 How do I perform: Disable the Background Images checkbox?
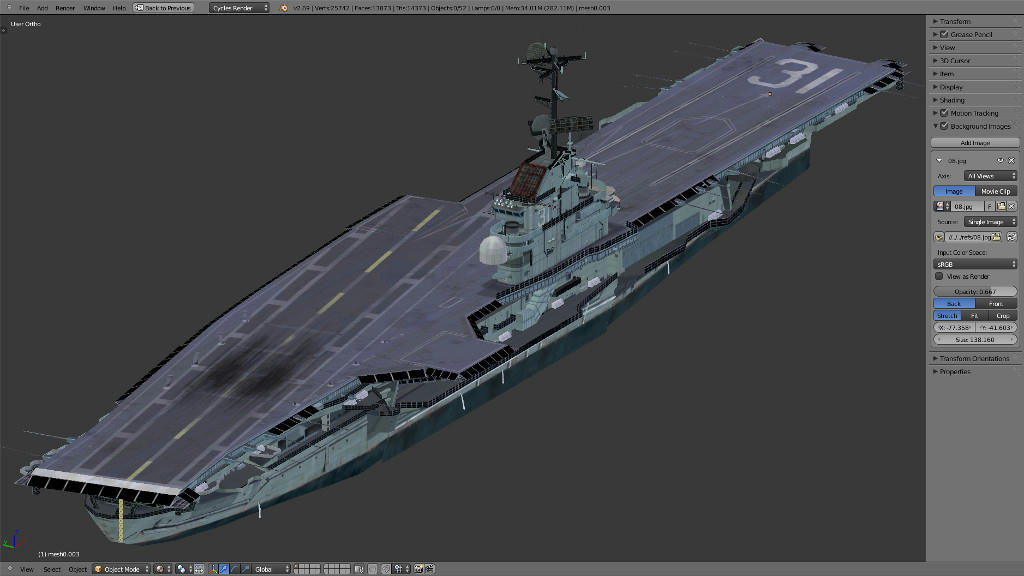click(945, 127)
